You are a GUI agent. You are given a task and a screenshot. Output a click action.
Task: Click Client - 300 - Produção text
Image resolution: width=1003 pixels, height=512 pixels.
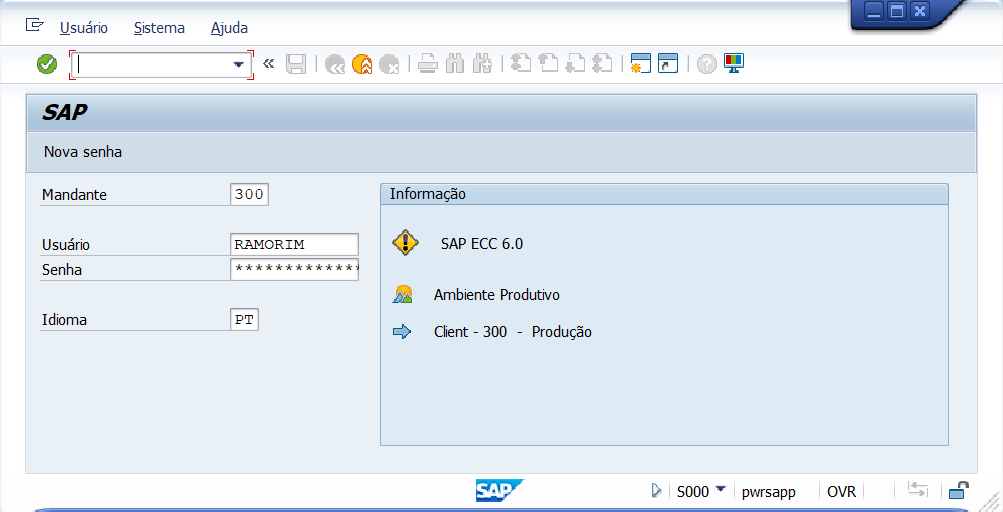513,332
